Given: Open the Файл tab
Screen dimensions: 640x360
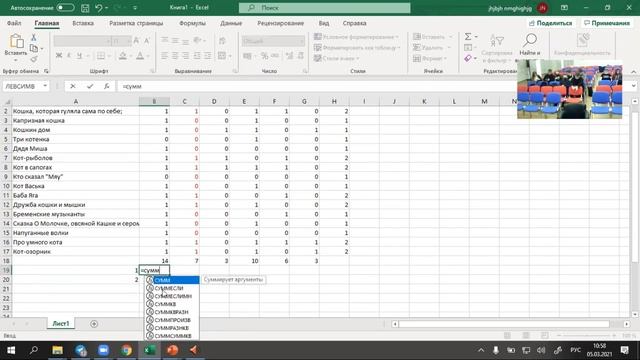Looking at the screenshot, I should [14, 23].
